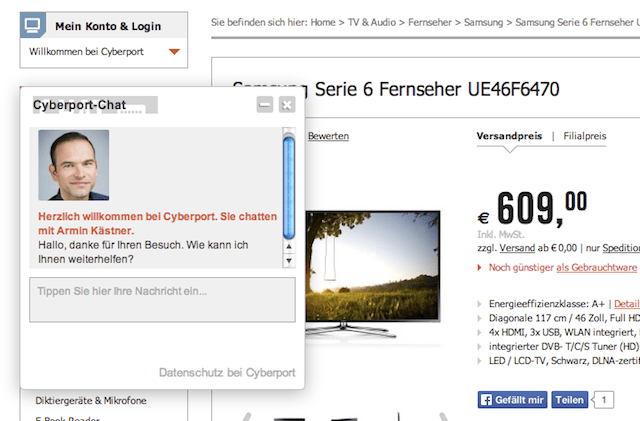Focus the chat message input field

click(162, 300)
